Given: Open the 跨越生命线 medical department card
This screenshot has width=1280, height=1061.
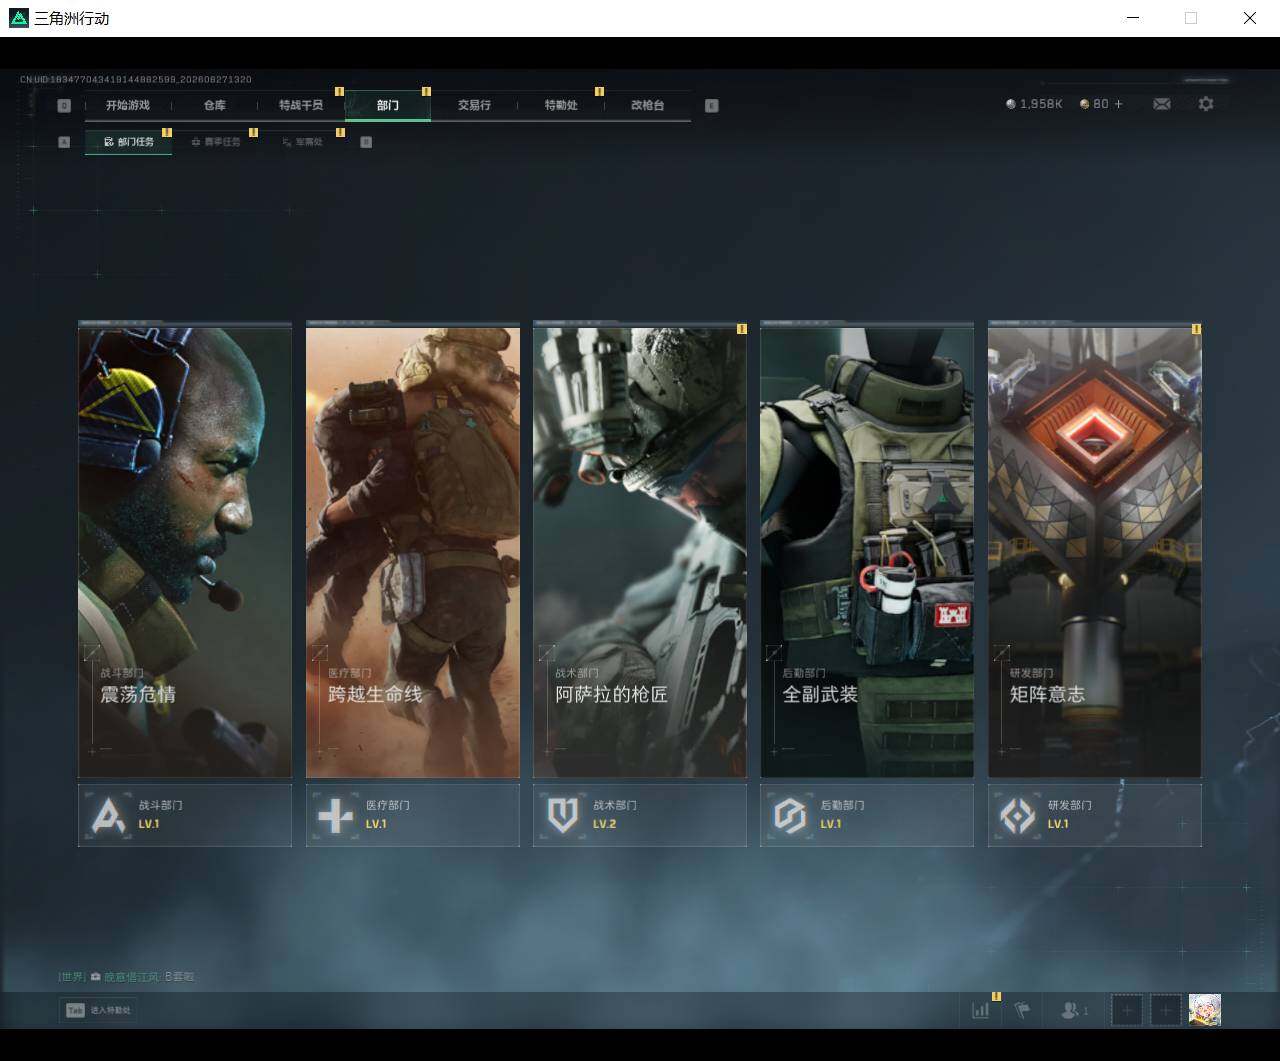Looking at the screenshot, I should click(413, 550).
